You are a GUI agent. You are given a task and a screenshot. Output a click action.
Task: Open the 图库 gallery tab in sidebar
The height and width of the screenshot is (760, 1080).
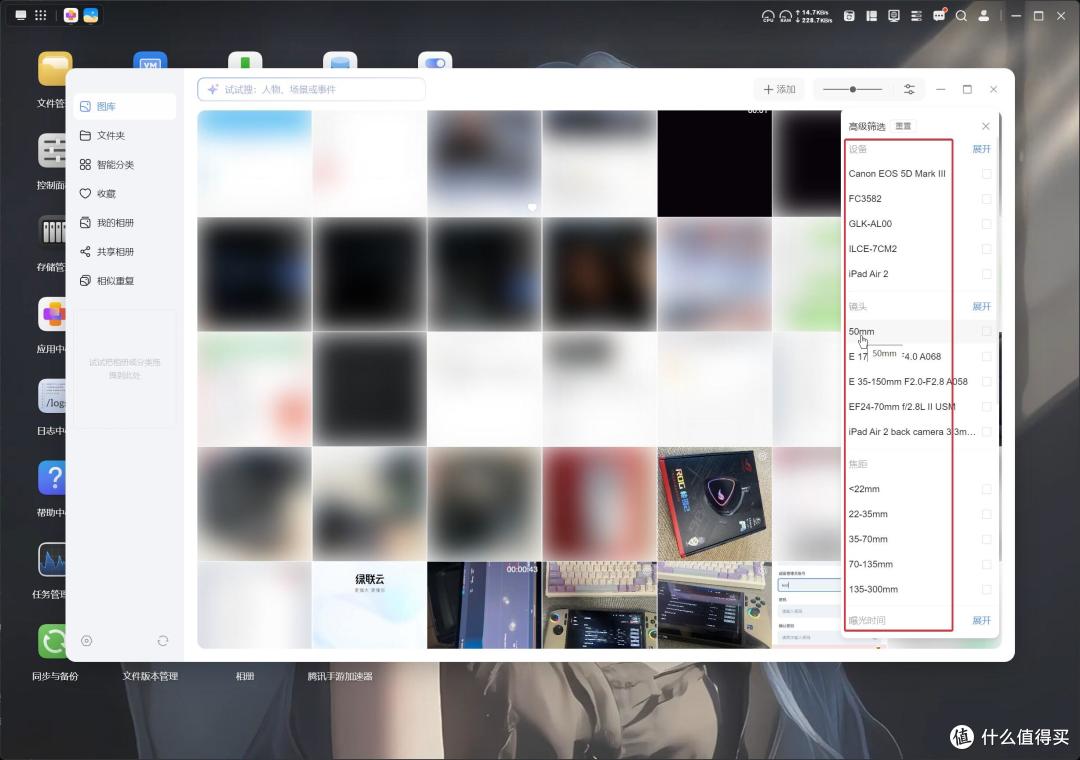125,107
